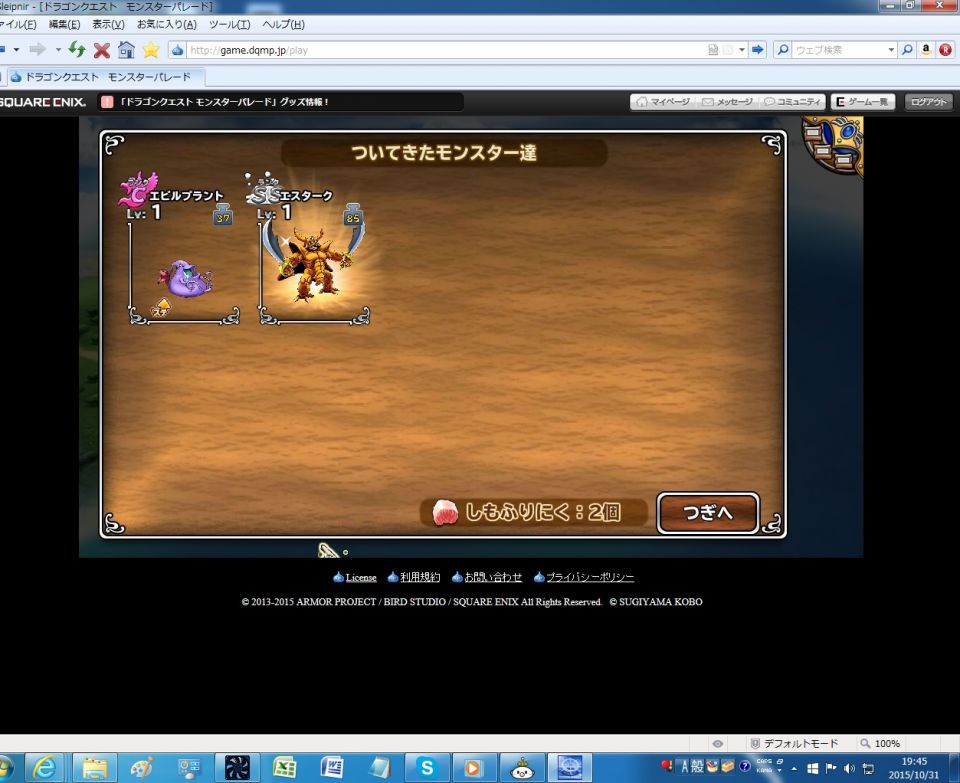This screenshot has width=960, height=783.
Task: Click the search magnifier right of ウェブ検索
Action: click(907, 50)
